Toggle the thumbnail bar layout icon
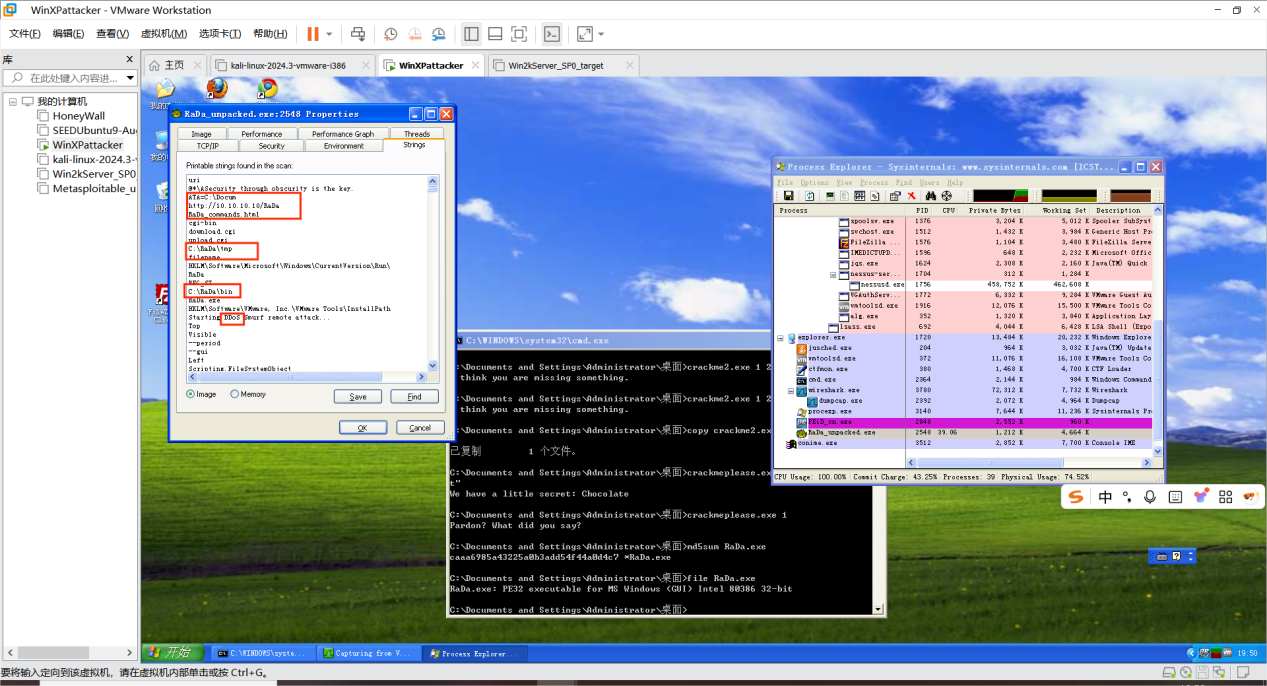Screen dimensions: 1267x686 (495, 34)
